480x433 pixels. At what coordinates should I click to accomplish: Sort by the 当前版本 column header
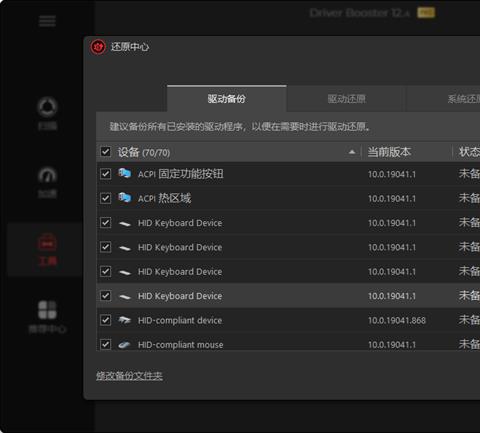389,152
